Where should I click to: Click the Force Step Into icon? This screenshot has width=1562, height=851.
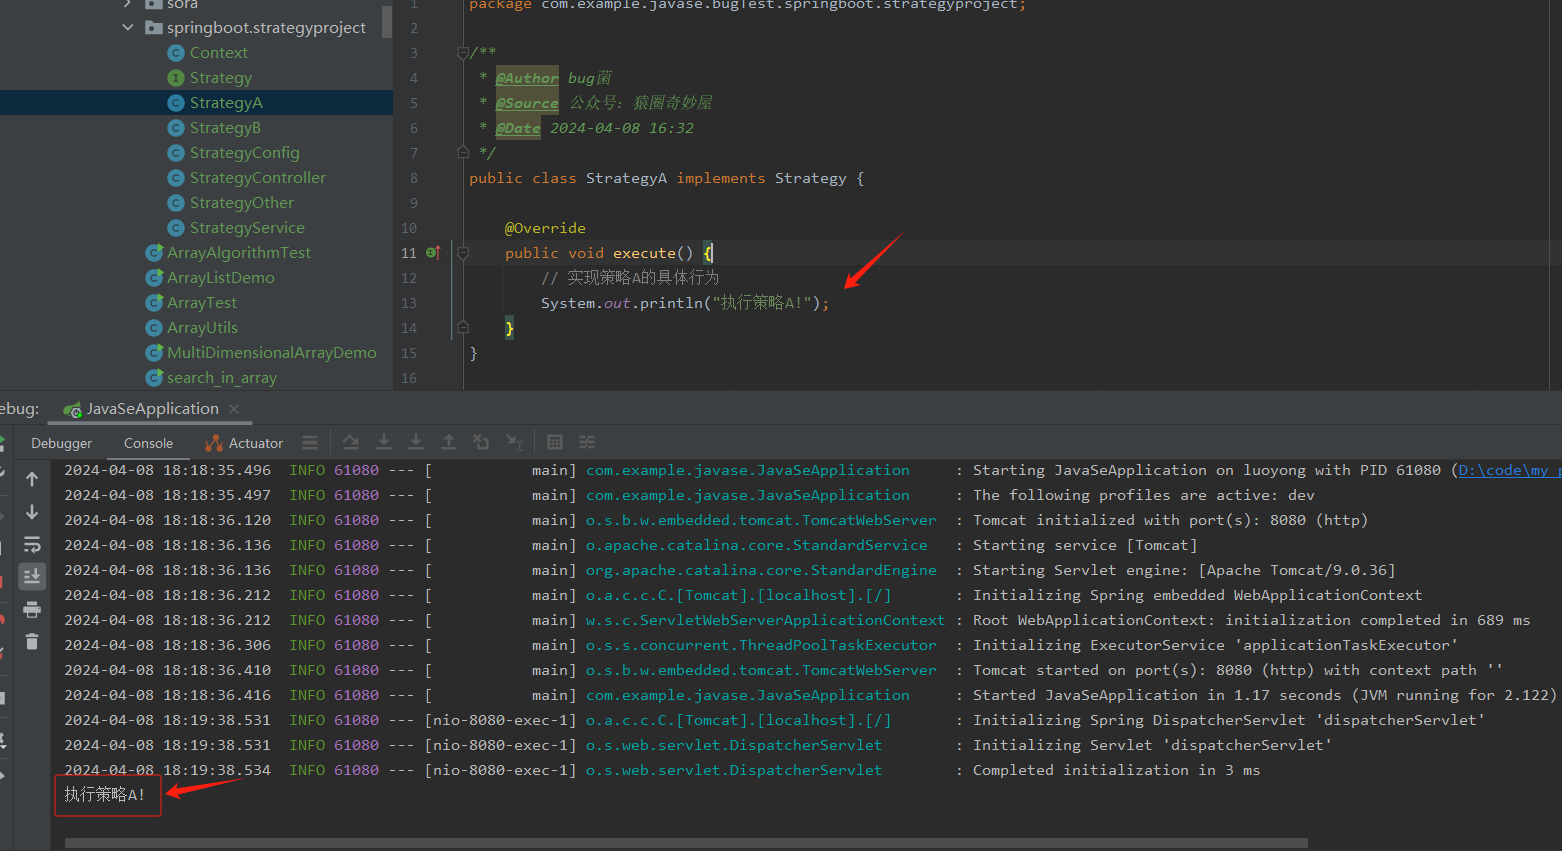[416, 442]
